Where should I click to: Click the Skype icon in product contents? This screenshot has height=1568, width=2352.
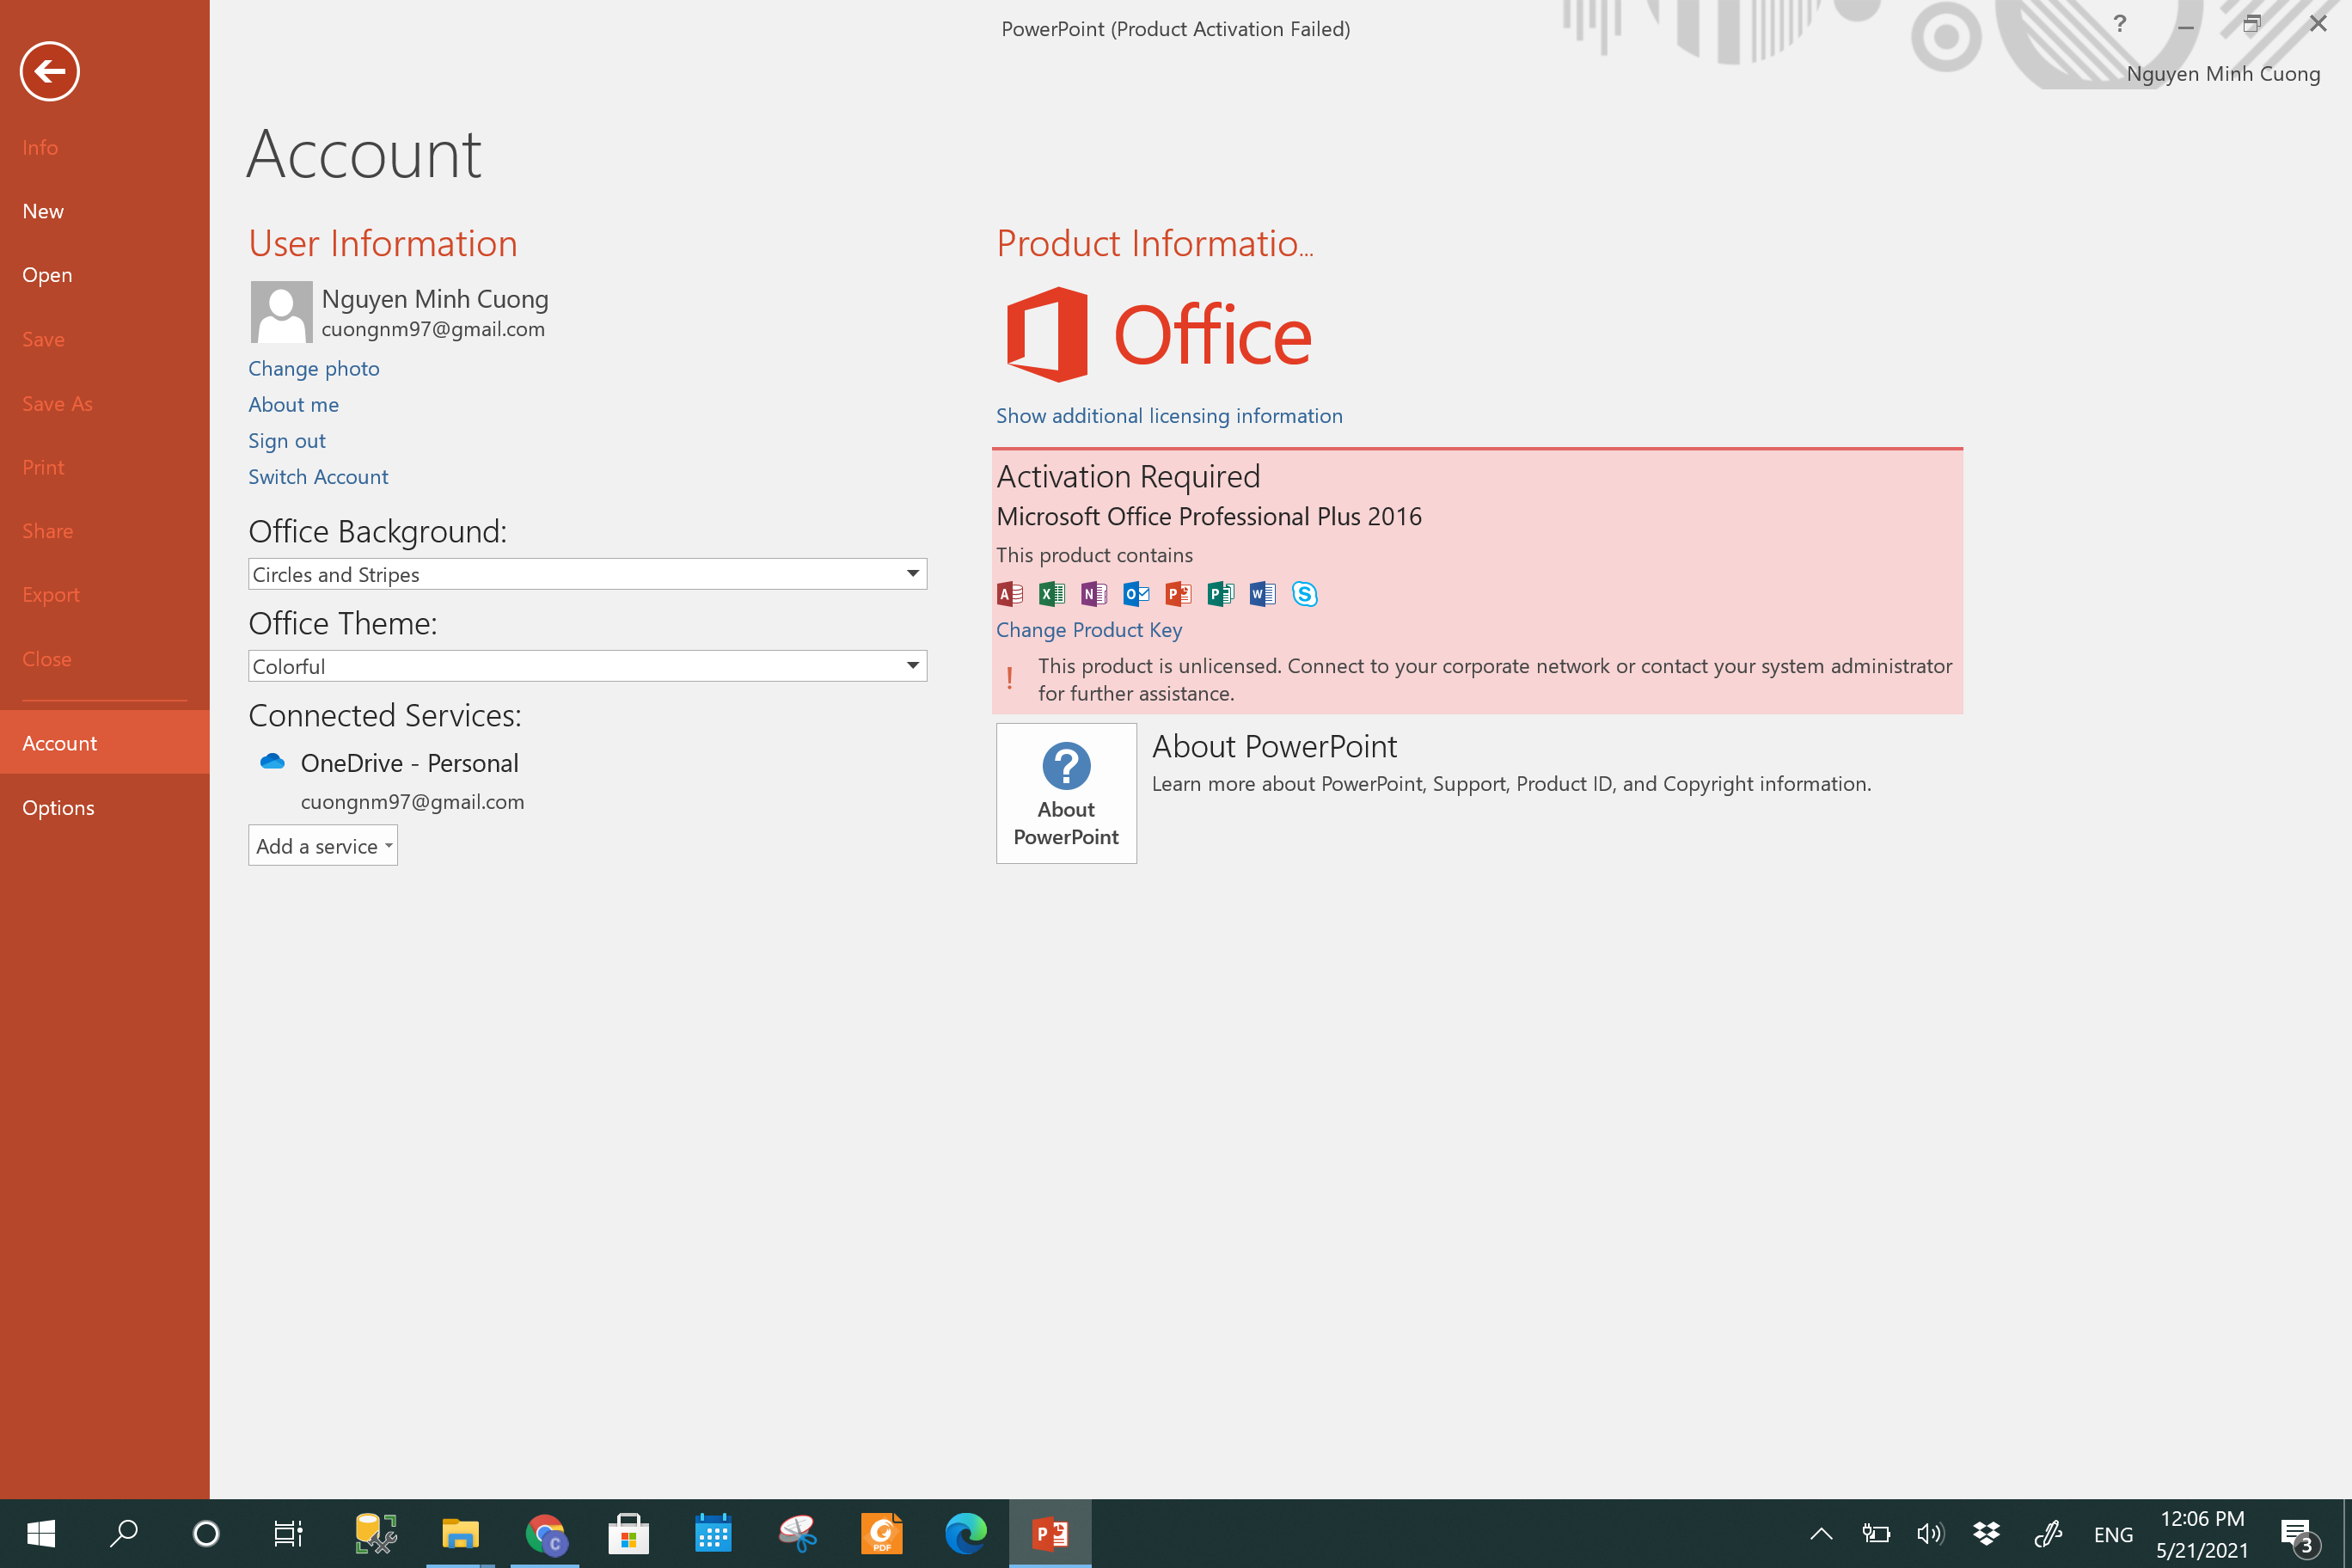click(1305, 594)
